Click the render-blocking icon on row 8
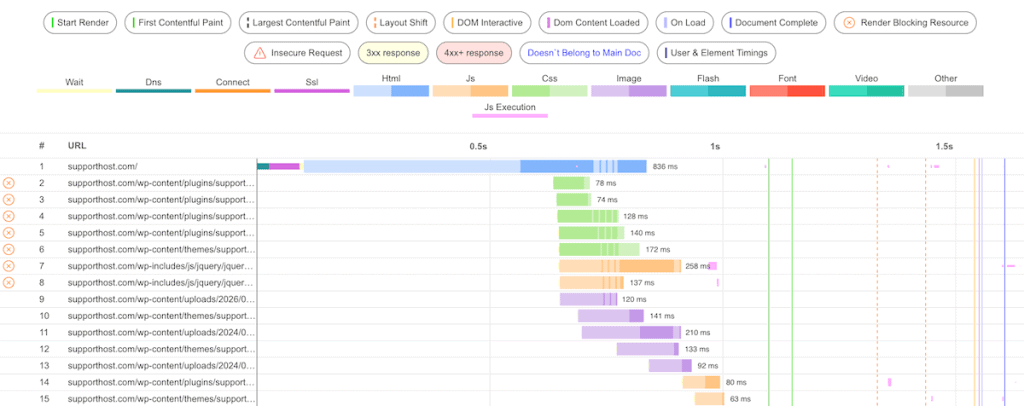 [8, 283]
